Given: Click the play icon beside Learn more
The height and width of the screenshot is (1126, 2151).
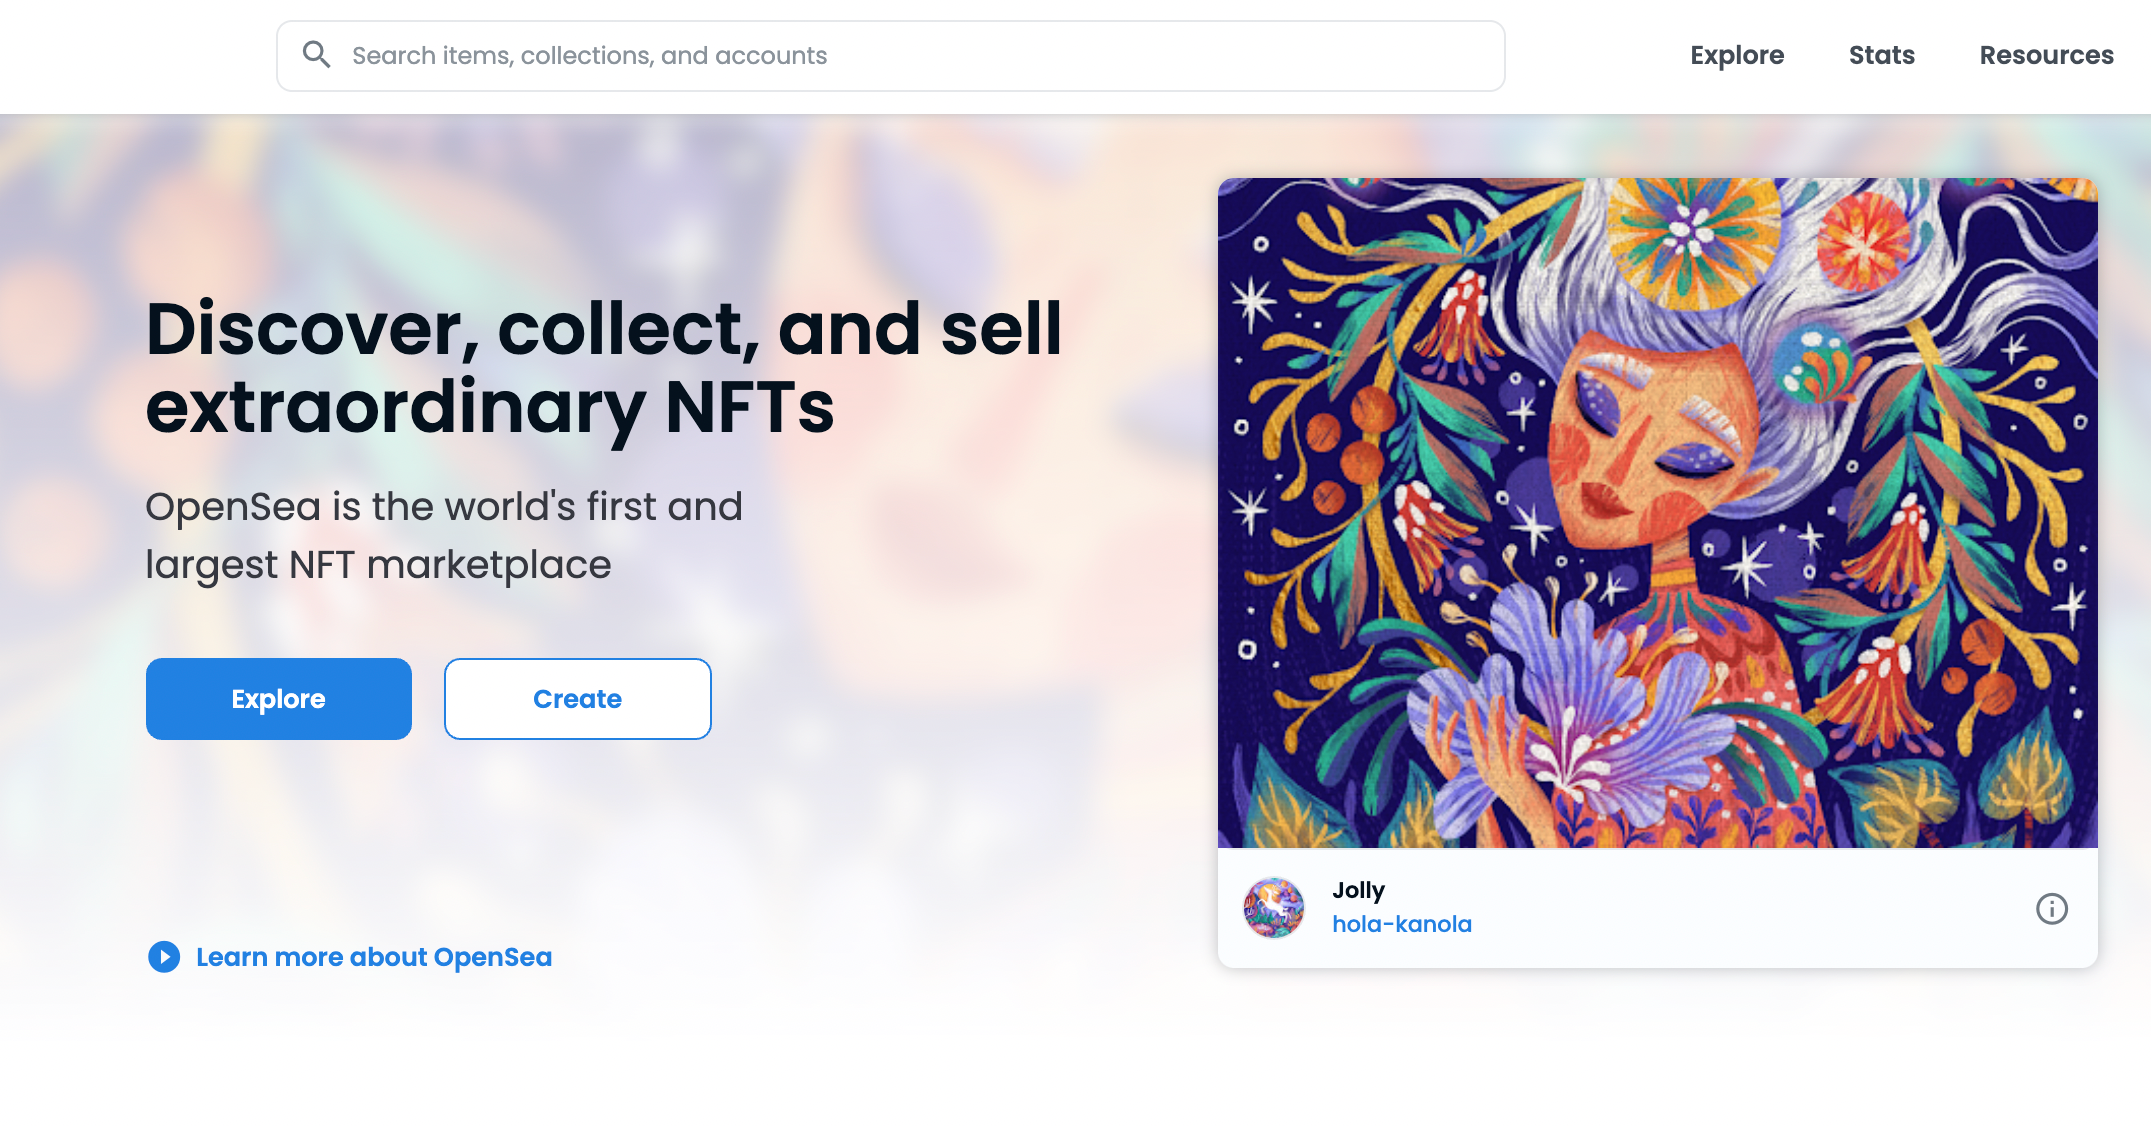Looking at the screenshot, I should [x=164, y=957].
